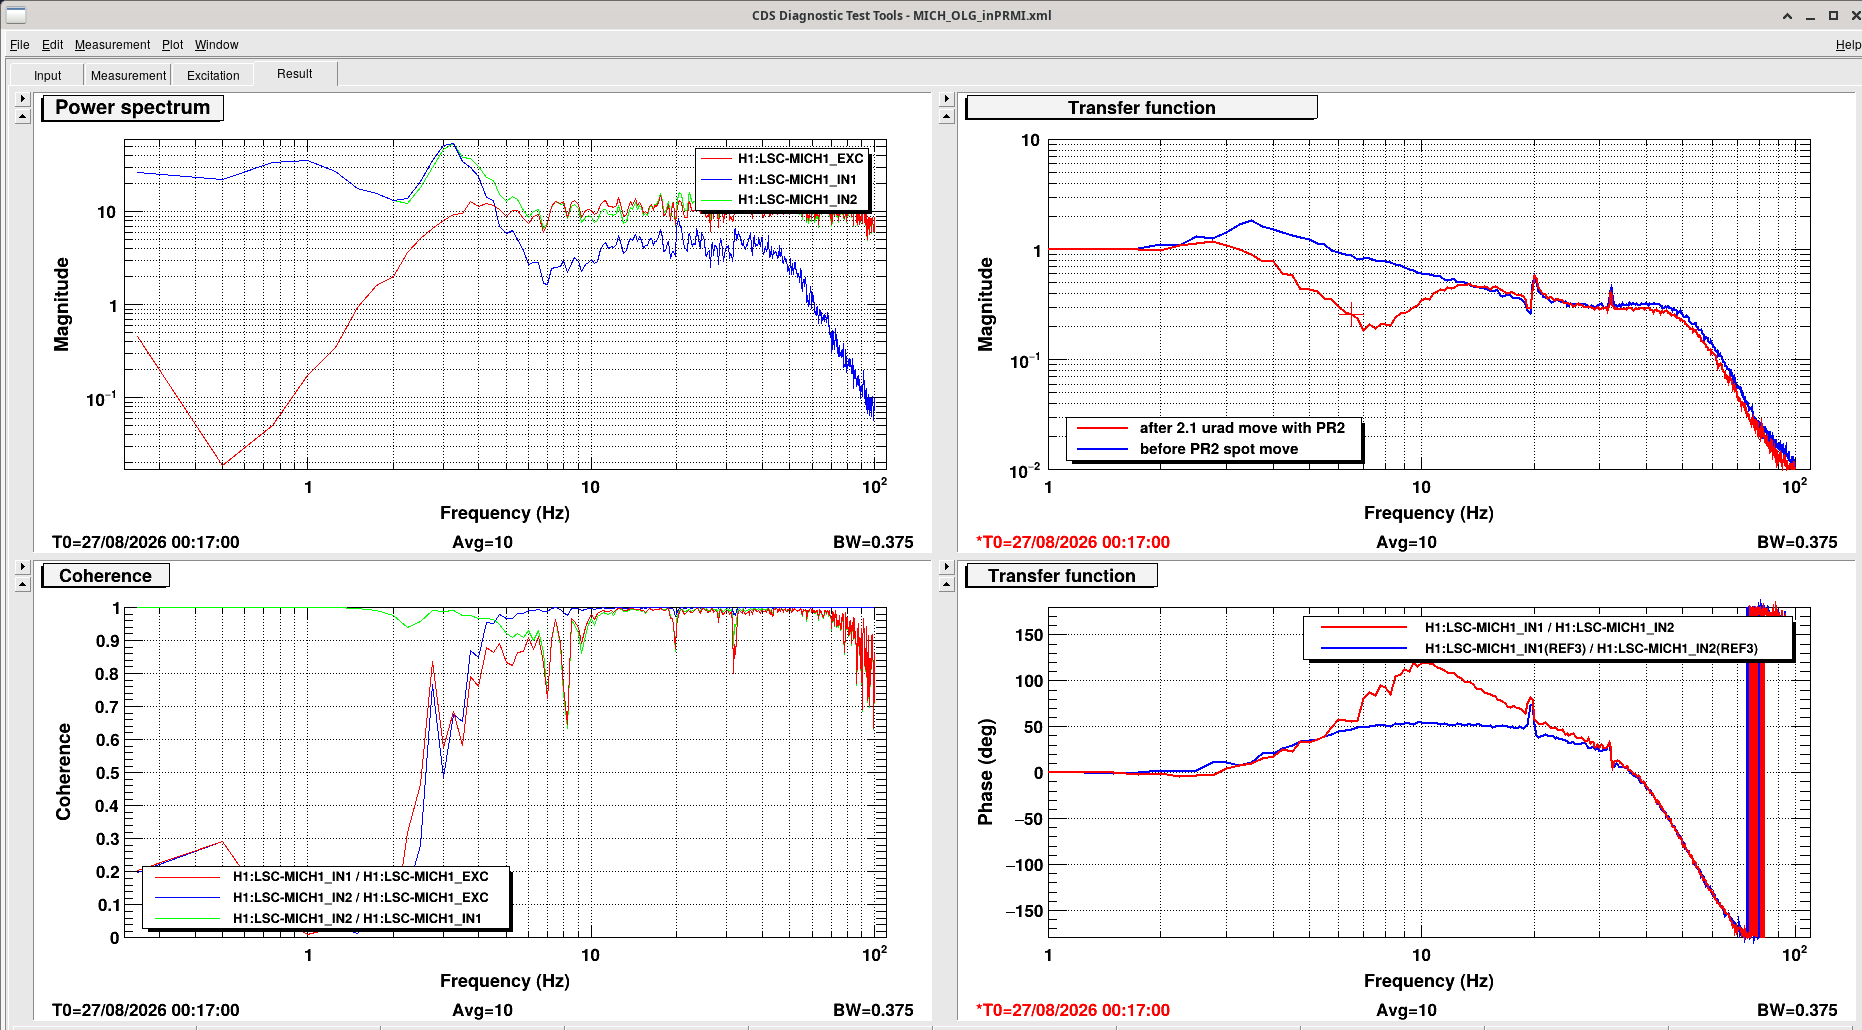Open the Plot menu
Screen dimensions: 1862x1030
click(x=173, y=45)
